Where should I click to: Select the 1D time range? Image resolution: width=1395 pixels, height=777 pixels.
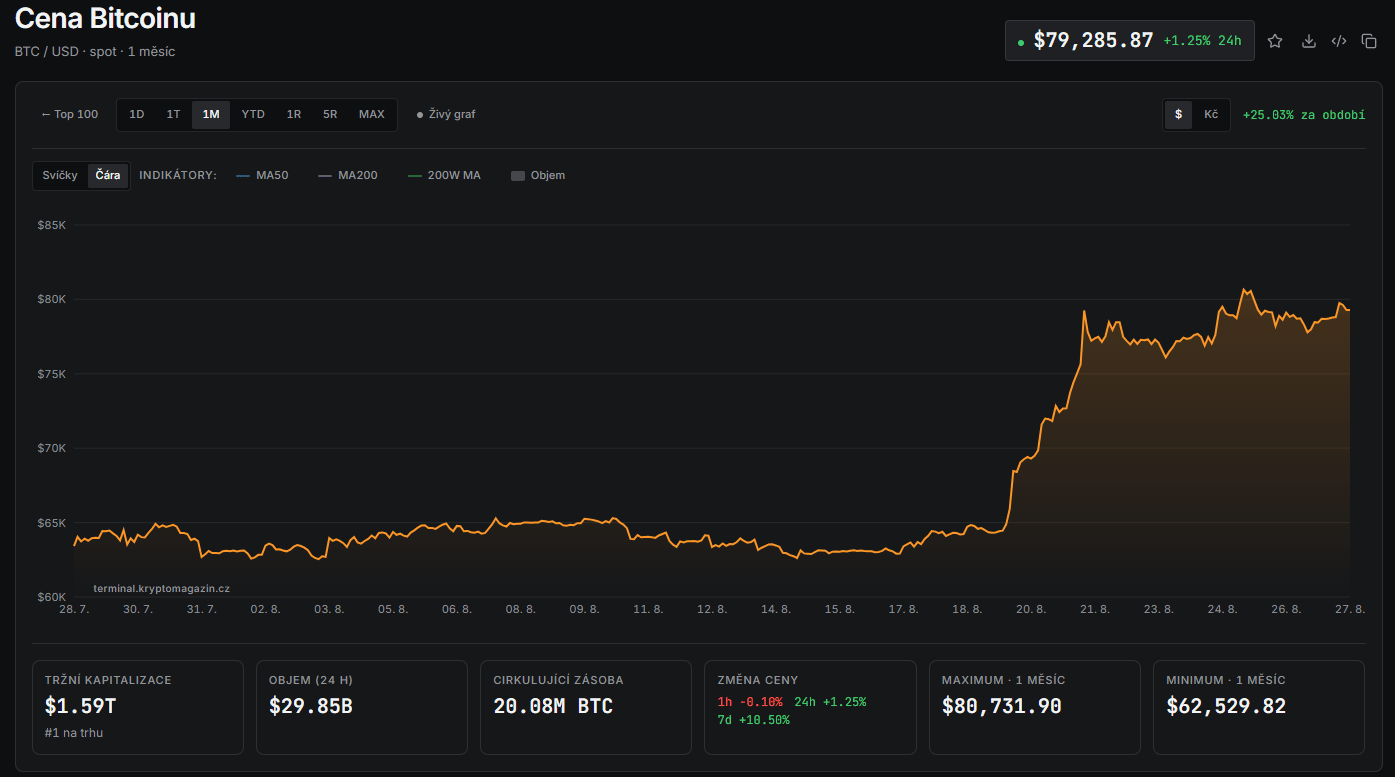click(x=137, y=114)
